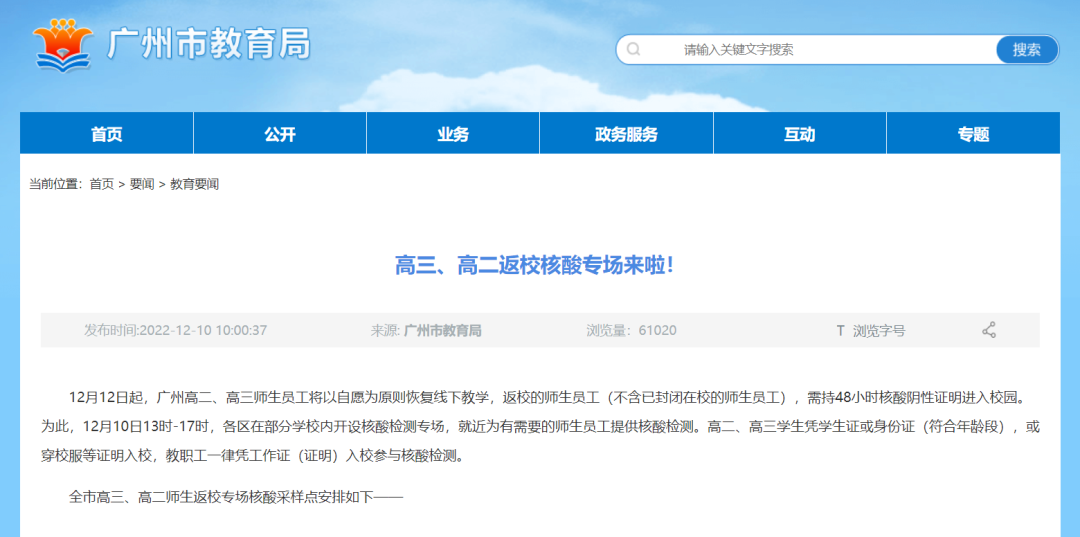Click 教育要闻 in the breadcrumb trail

coord(194,185)
